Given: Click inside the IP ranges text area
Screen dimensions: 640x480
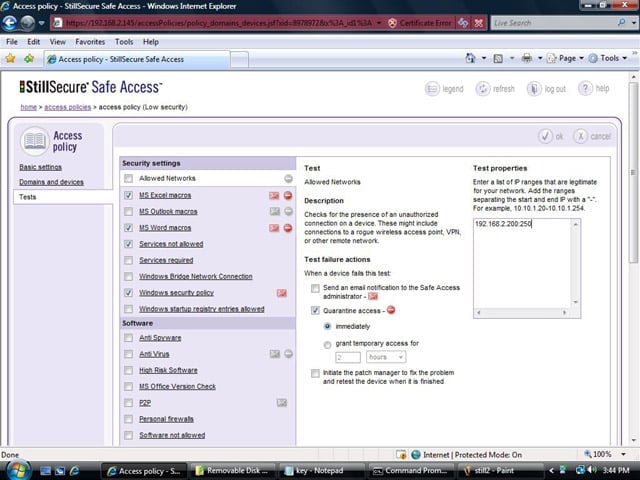Looking at the screenshot, I should point(523,264).
